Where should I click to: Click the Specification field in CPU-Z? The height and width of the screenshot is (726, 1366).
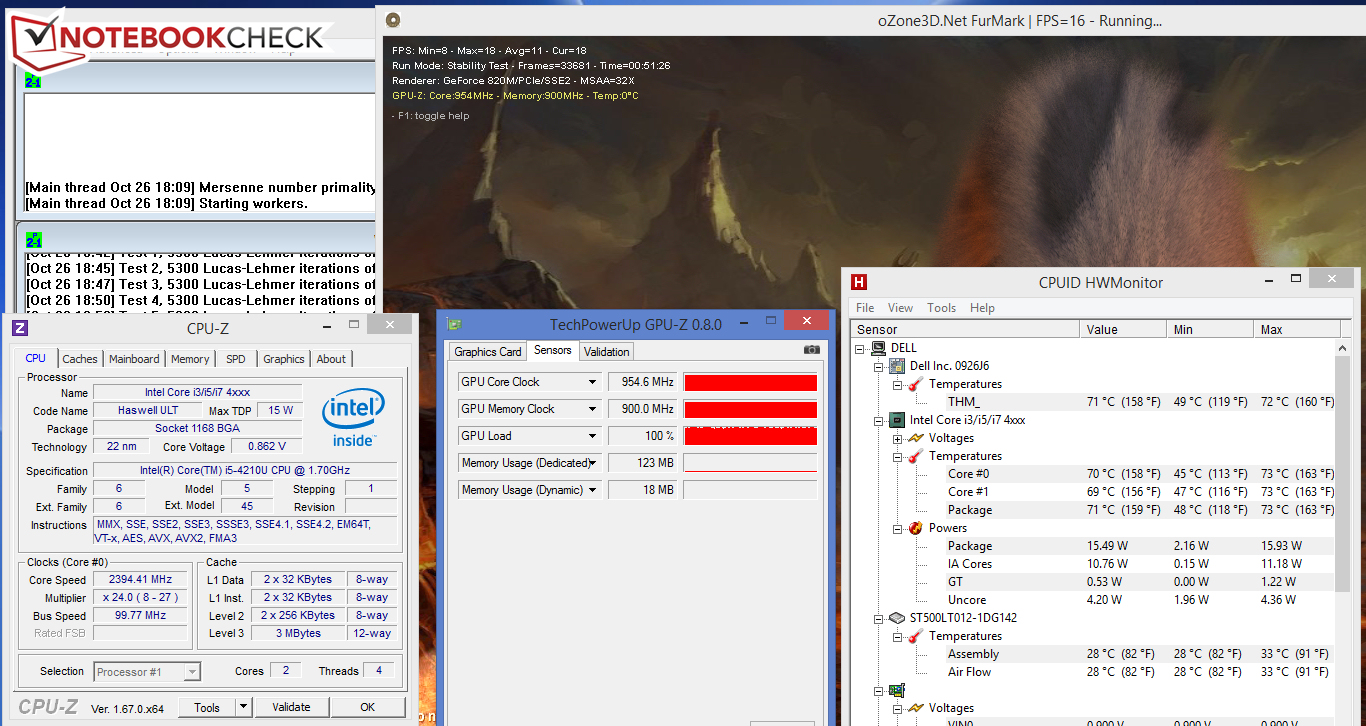pos(244,471)
